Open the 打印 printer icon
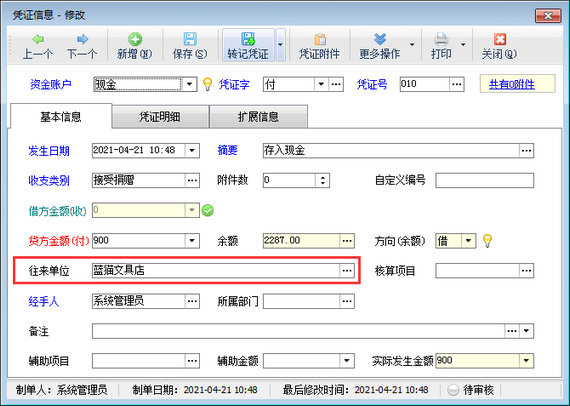The width and height of the screenshot is (570, 406). click(441, 39)
